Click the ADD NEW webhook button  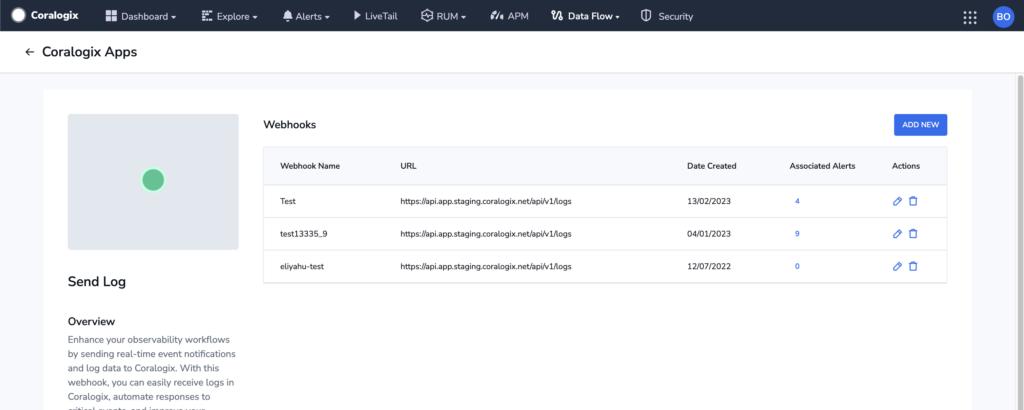920,125
